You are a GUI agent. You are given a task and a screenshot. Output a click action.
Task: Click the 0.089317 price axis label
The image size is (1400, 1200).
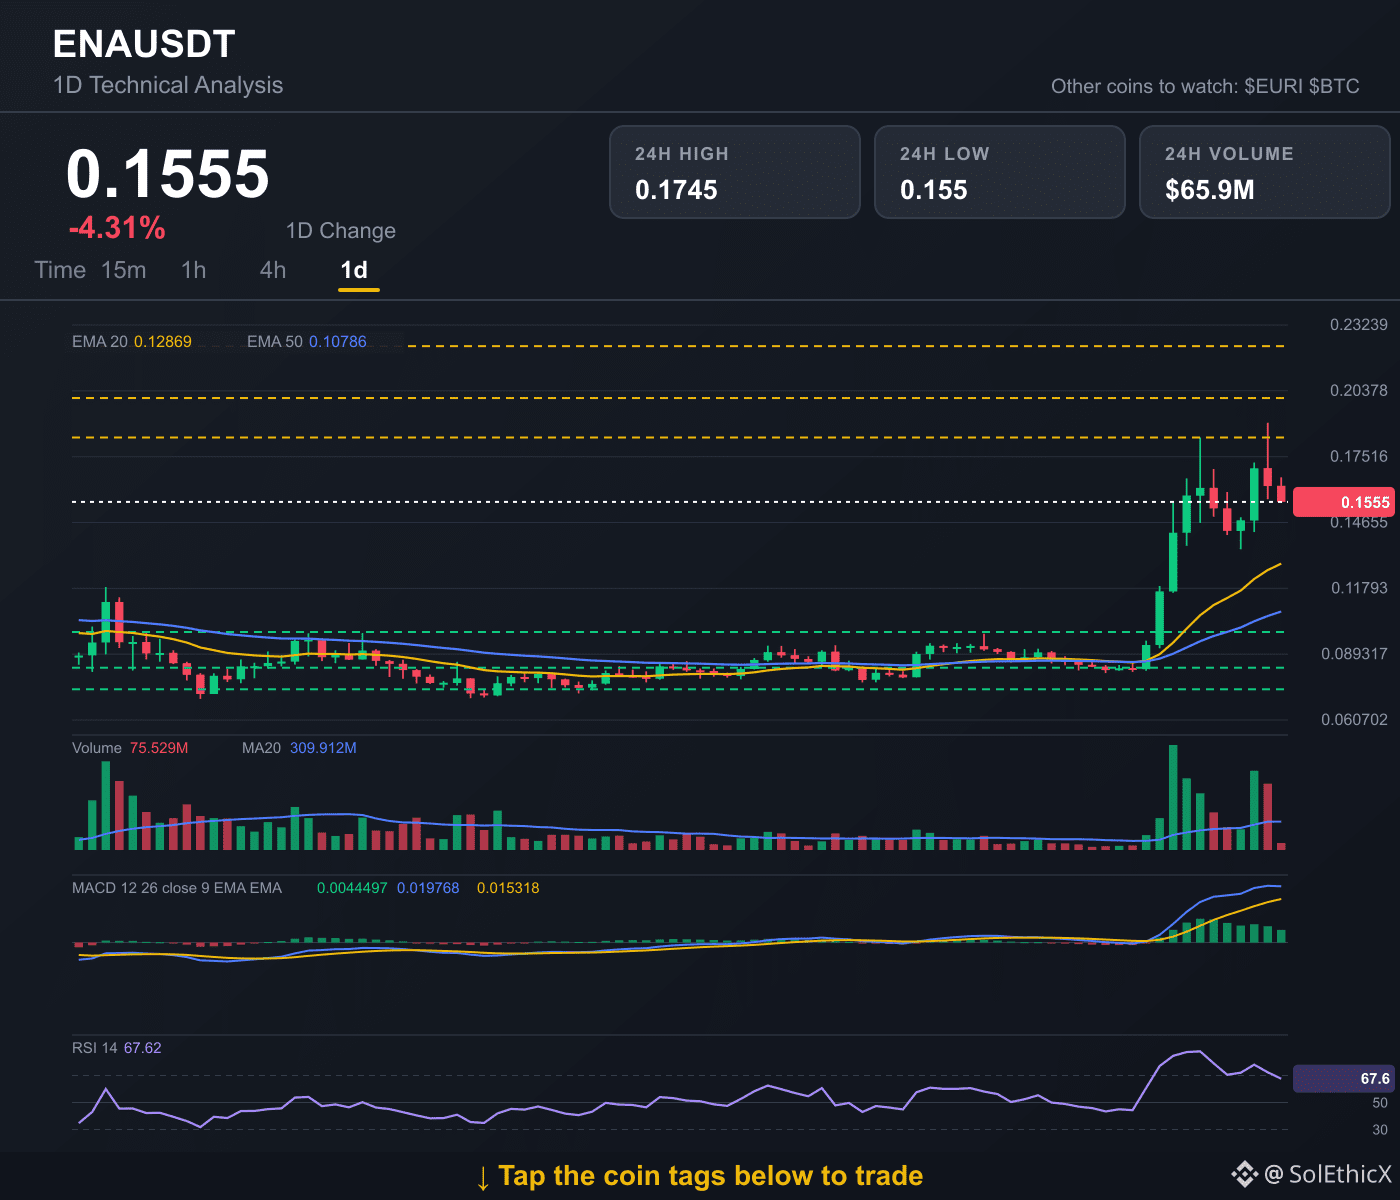point(1355,654)
